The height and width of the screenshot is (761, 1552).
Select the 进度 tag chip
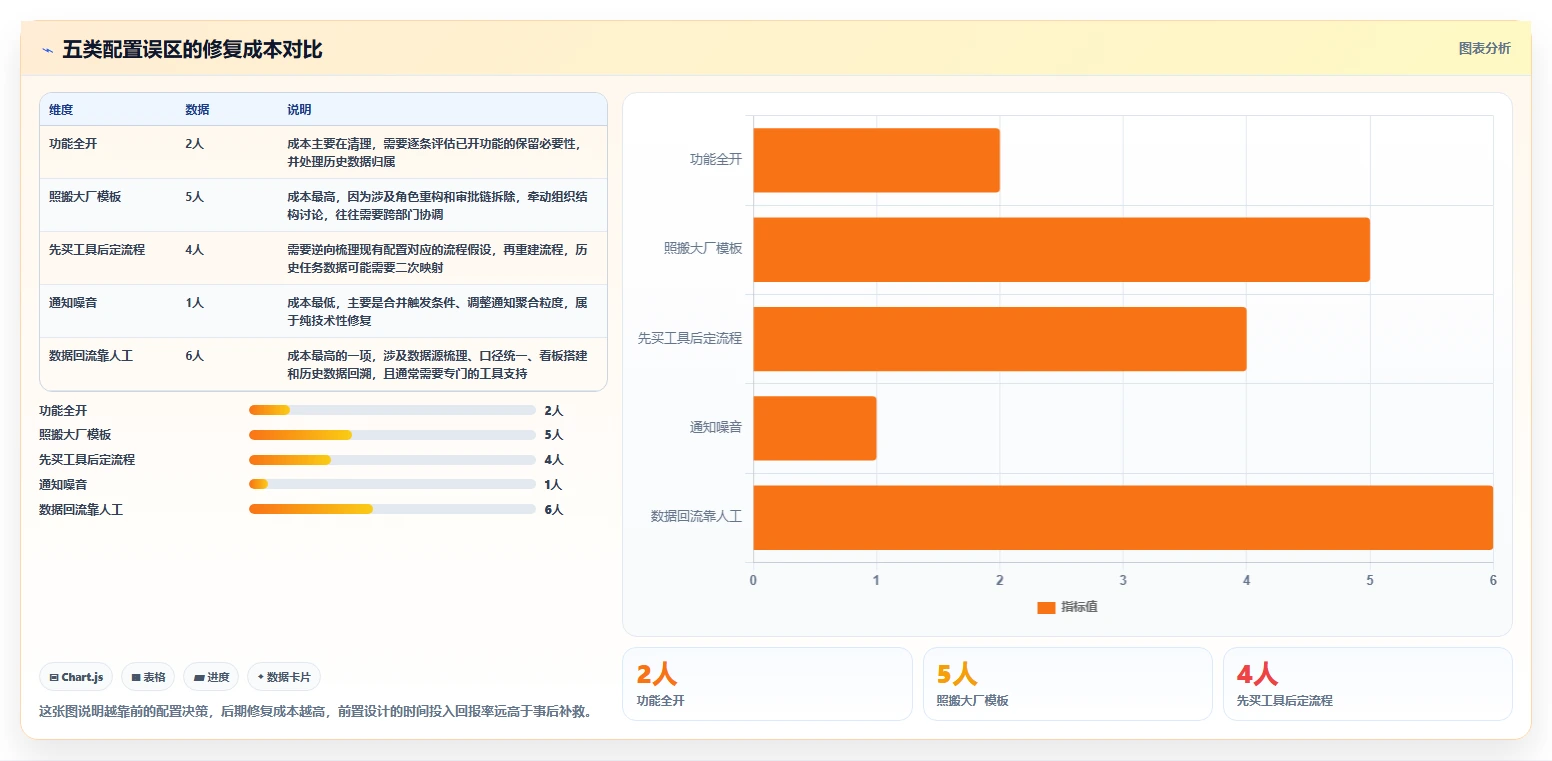point(211,677)
